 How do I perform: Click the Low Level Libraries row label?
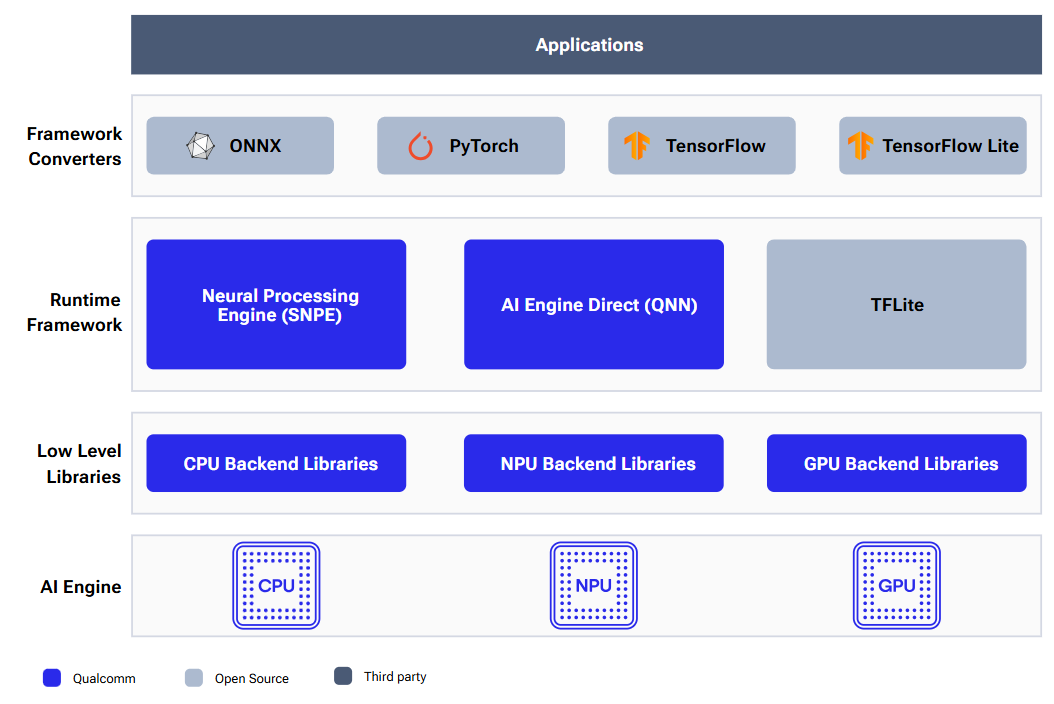[x=79, y=464]
